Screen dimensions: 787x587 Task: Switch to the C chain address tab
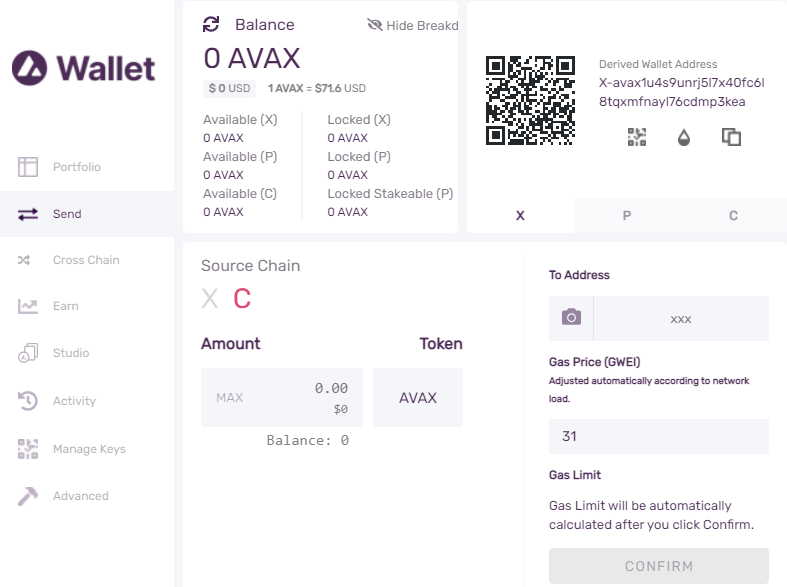pyautogui.click(x=733, y=216)
